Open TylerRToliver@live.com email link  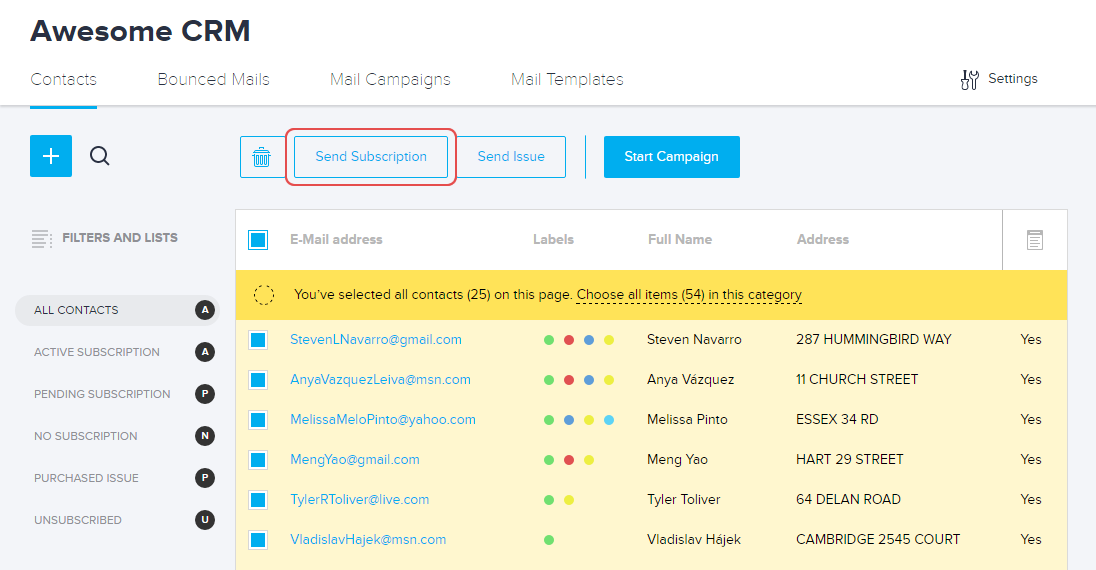coord(359,500)
